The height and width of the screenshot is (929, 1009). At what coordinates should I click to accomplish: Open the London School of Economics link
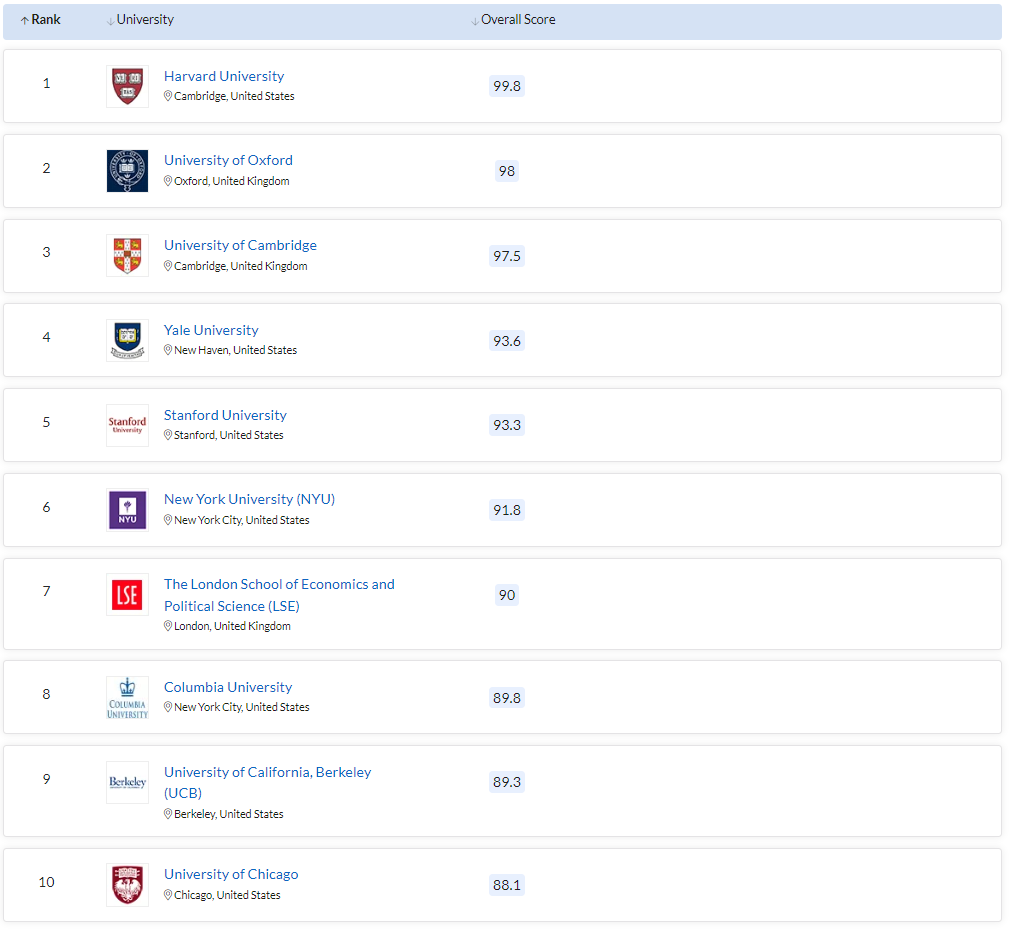point(279,595)
